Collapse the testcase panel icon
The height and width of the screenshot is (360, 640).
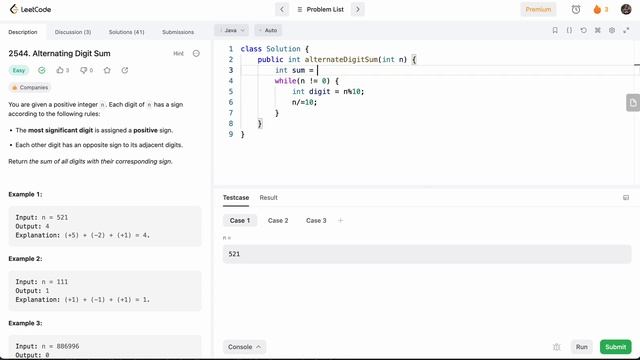626,198
